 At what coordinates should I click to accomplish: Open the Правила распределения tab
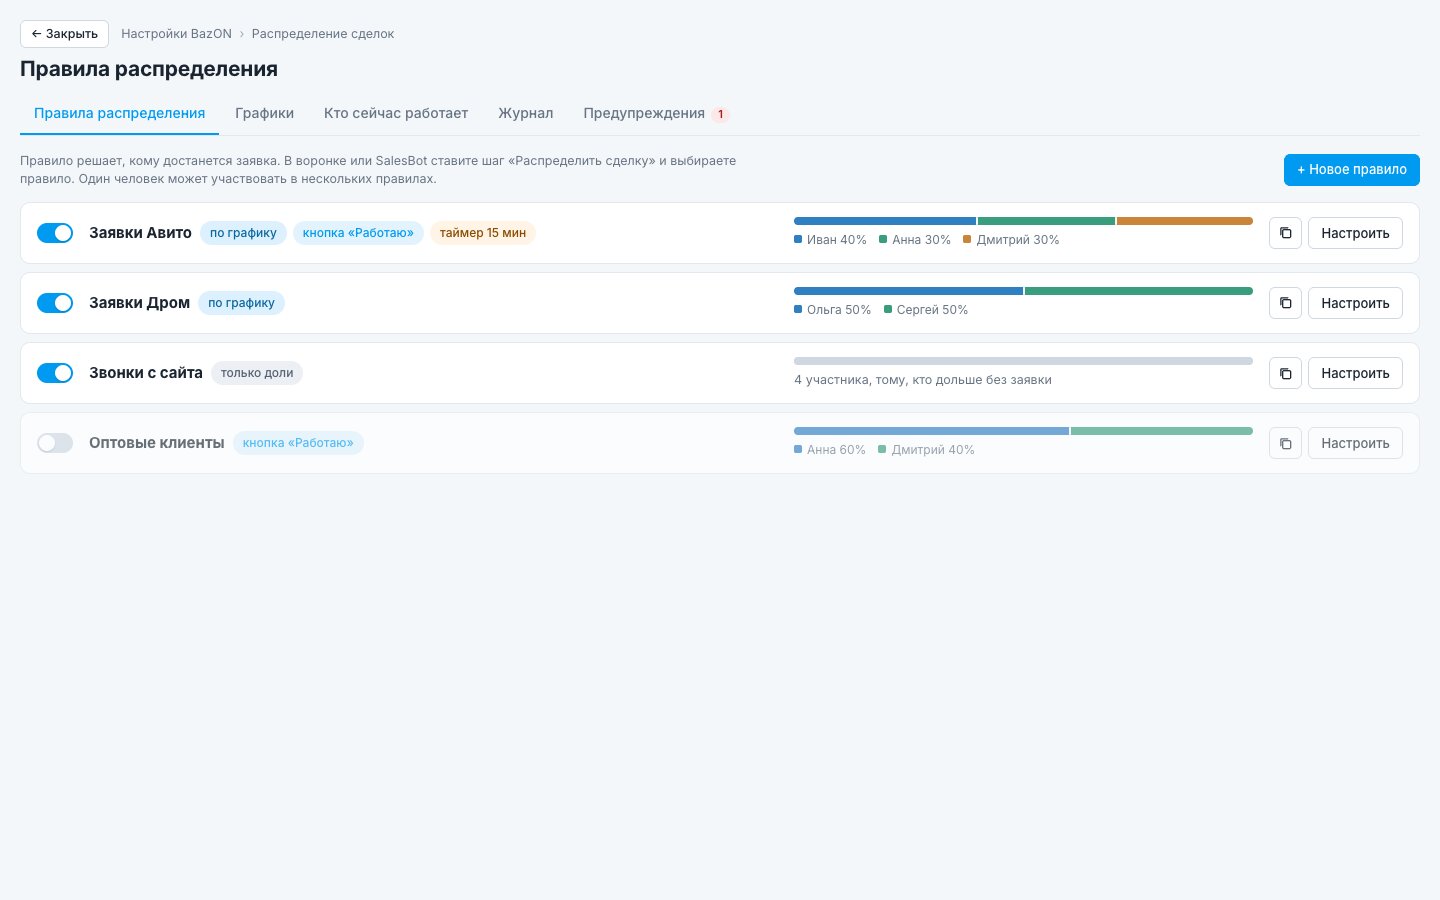tap(119, 113)
